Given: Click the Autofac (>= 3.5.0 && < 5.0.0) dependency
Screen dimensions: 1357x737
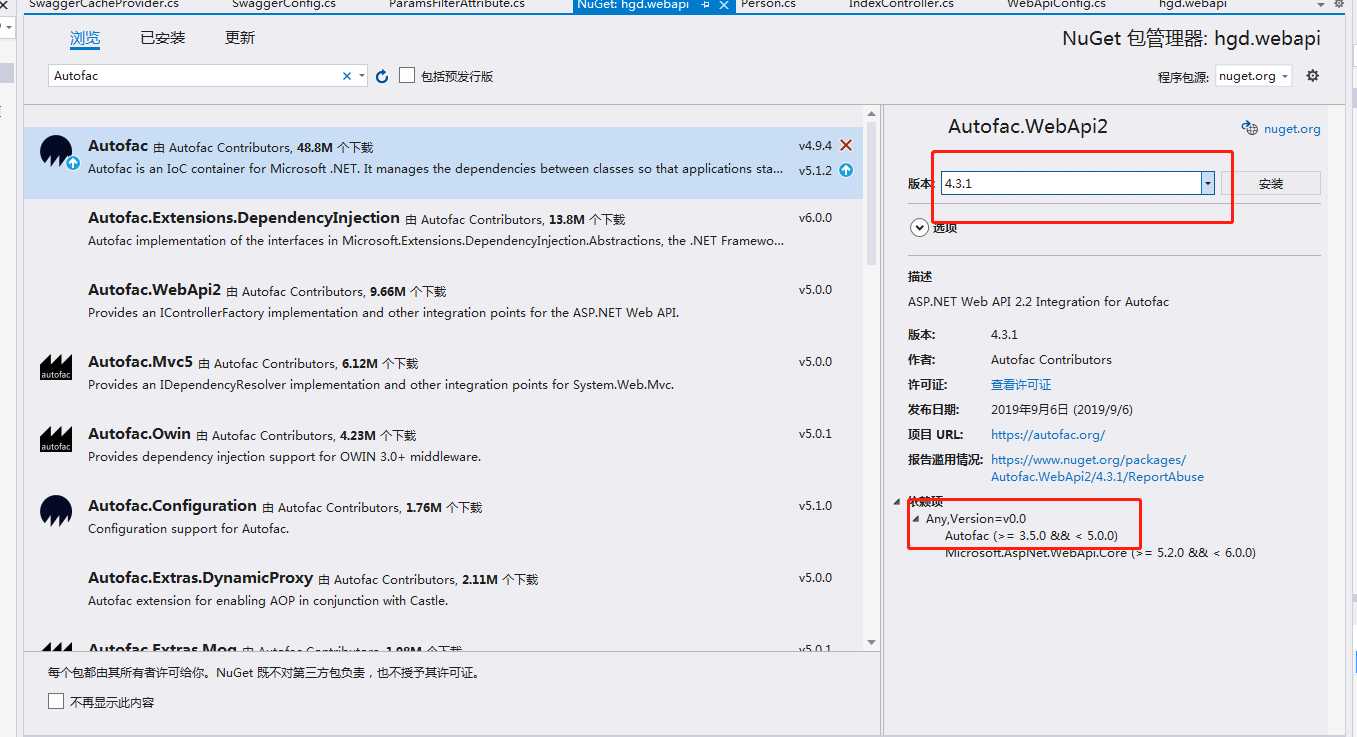Looking at the screenshot, I should point(1031,536).
